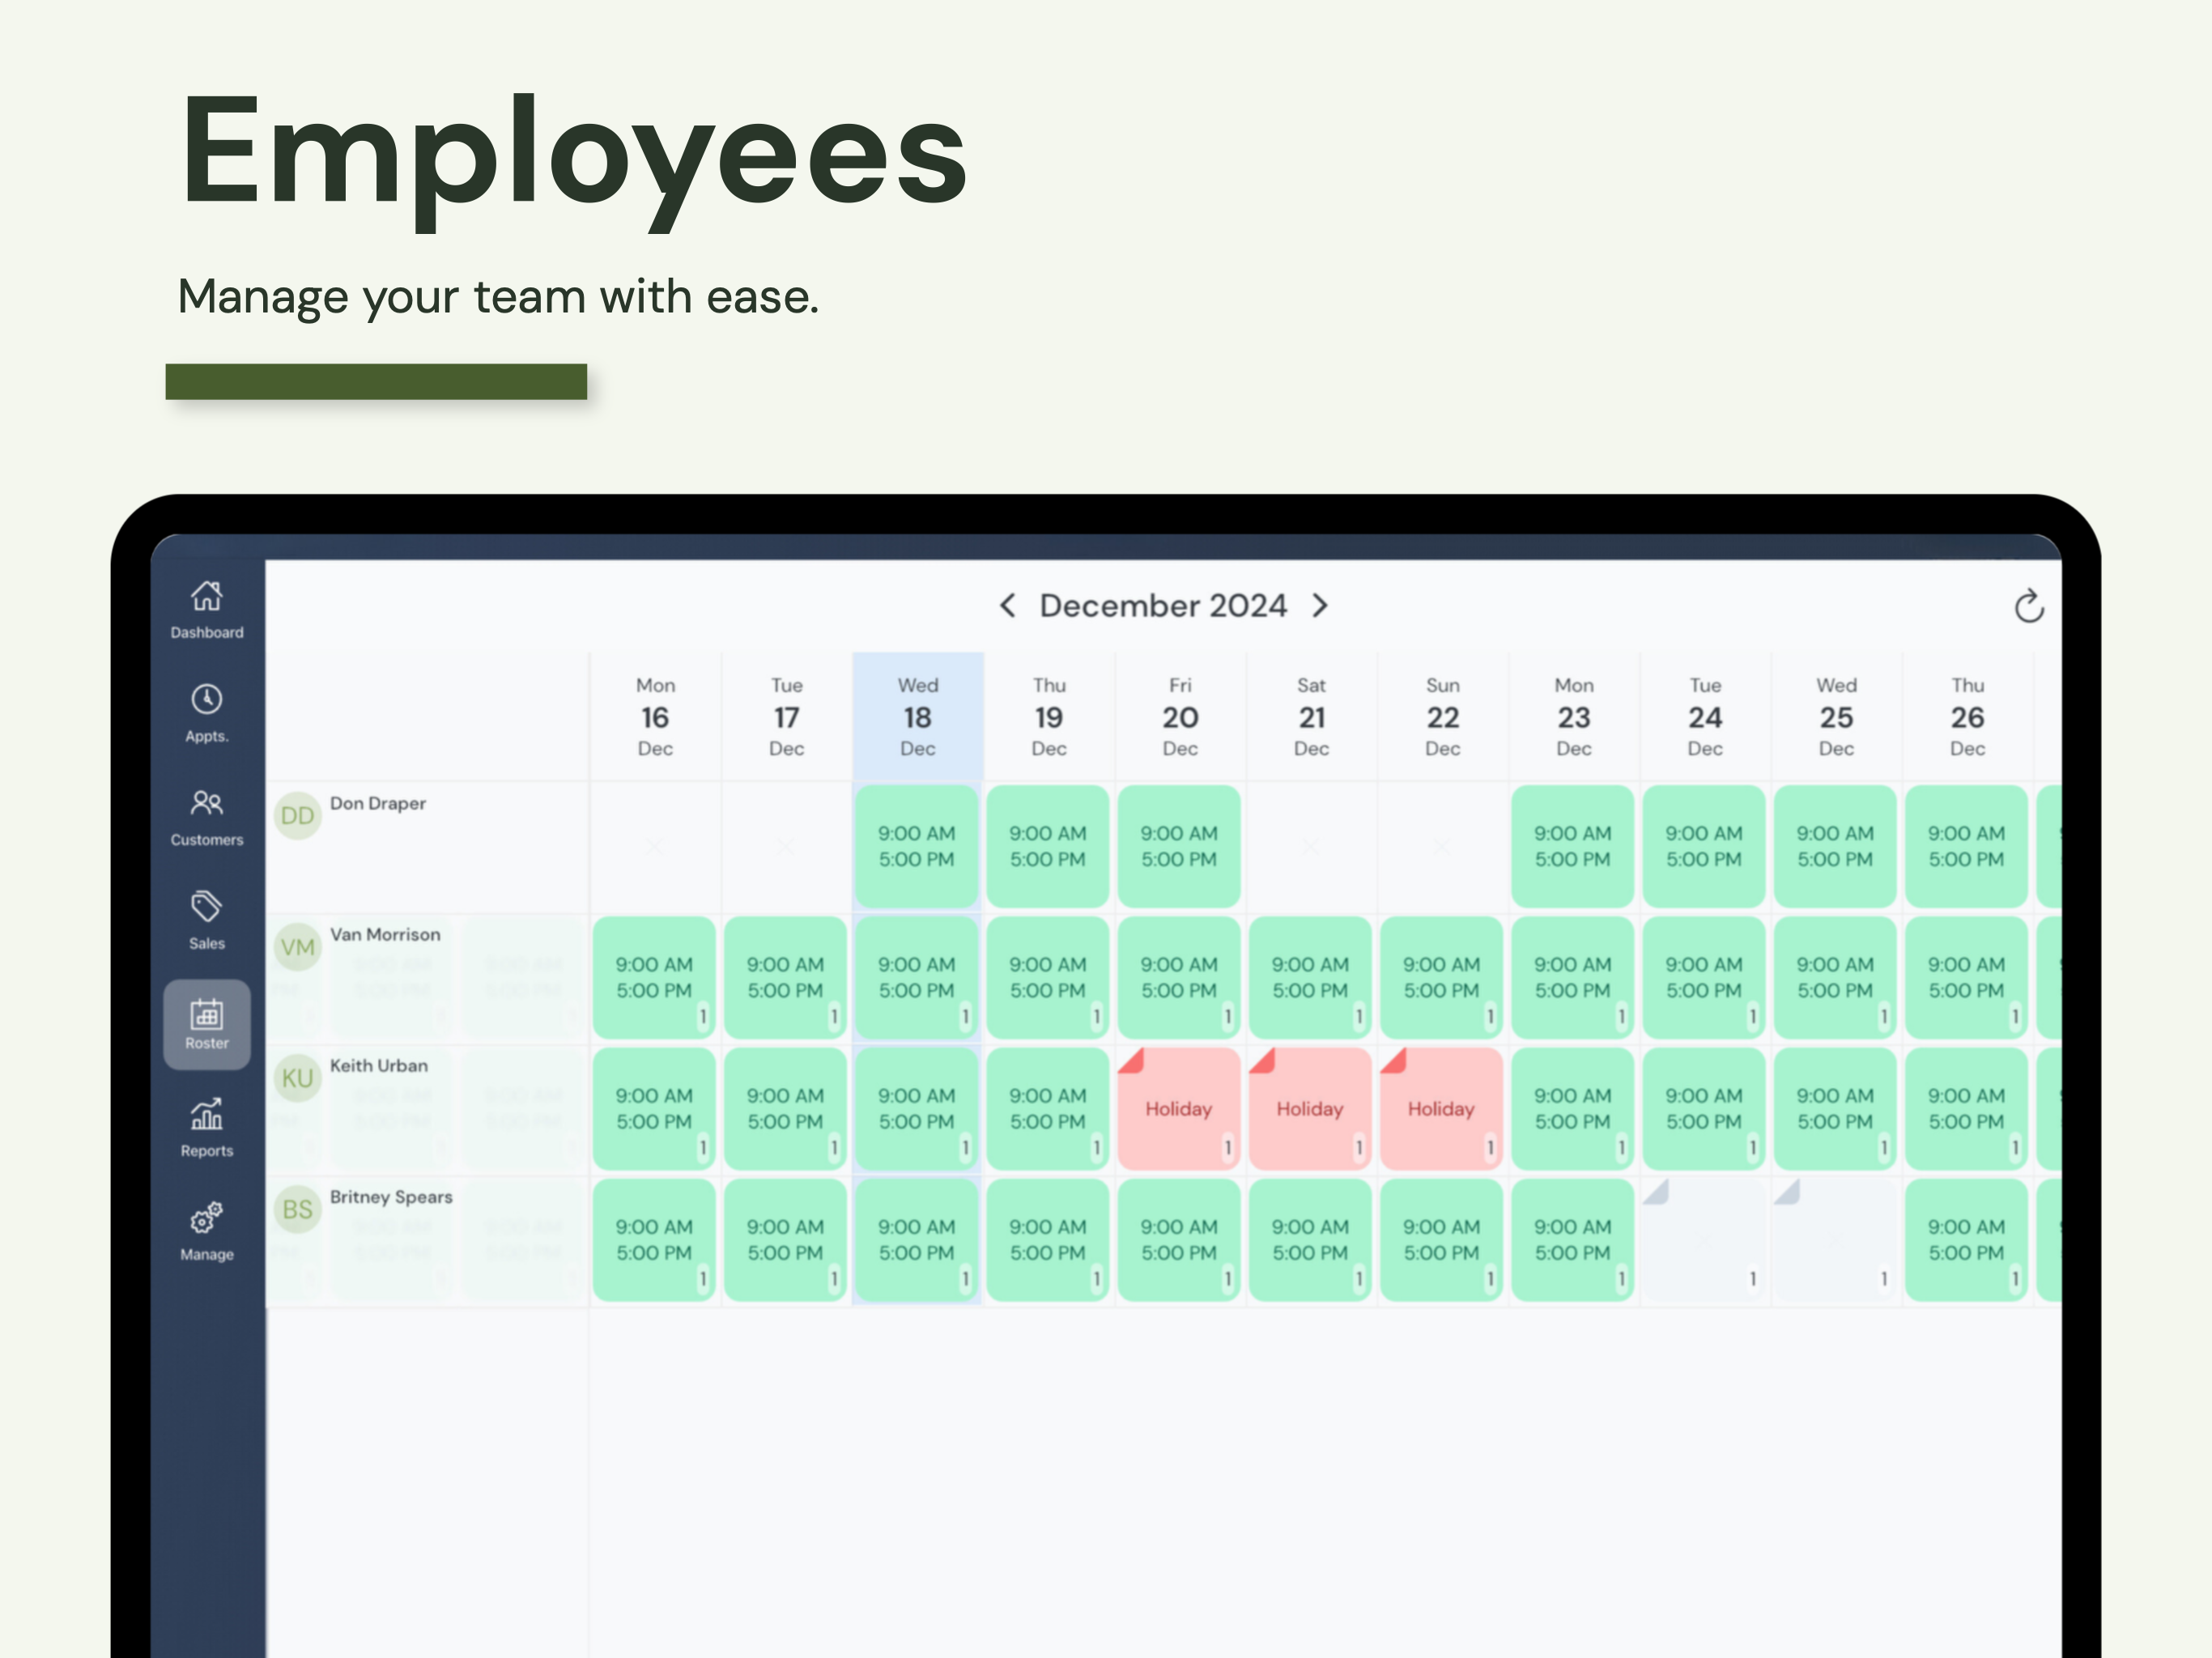Click Britney Spears employee name

[391, 1197]
